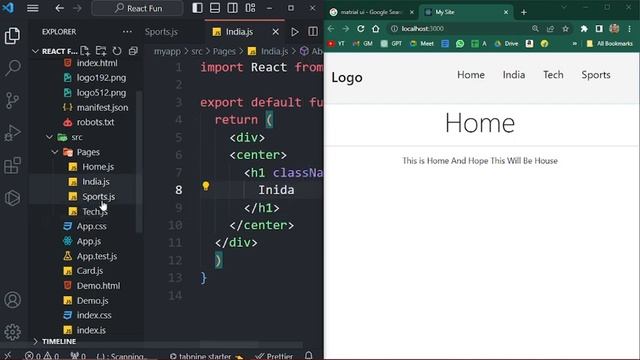
Task: Click the Prettier status bar item
Action: (274, 356)
